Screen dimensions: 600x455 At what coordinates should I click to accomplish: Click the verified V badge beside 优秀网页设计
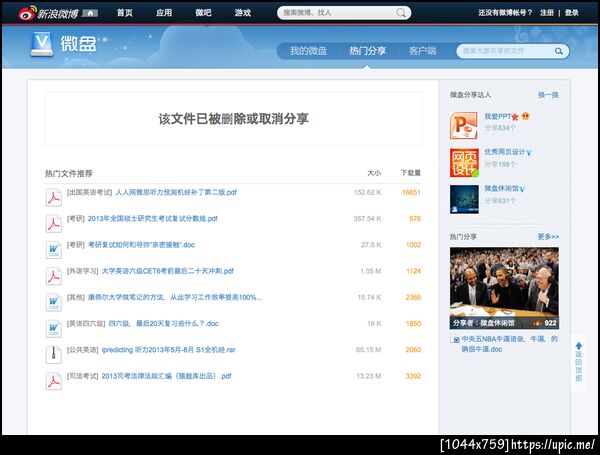pyautogui.click(x=529, y=153)
